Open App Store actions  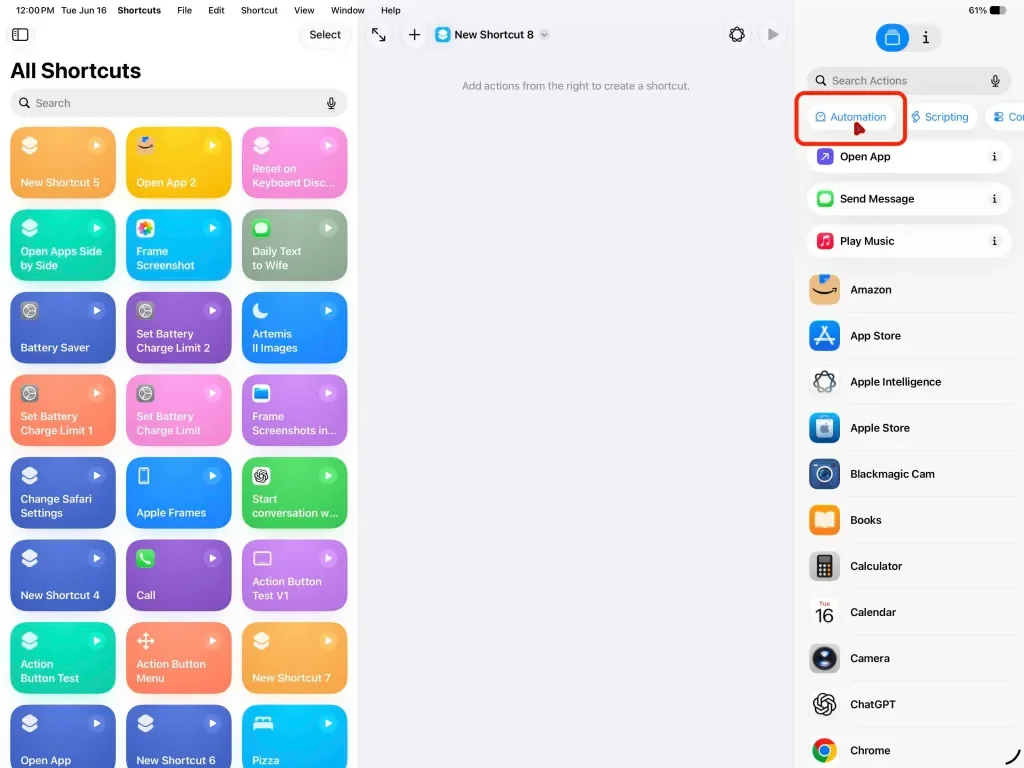tap(912, 336)
